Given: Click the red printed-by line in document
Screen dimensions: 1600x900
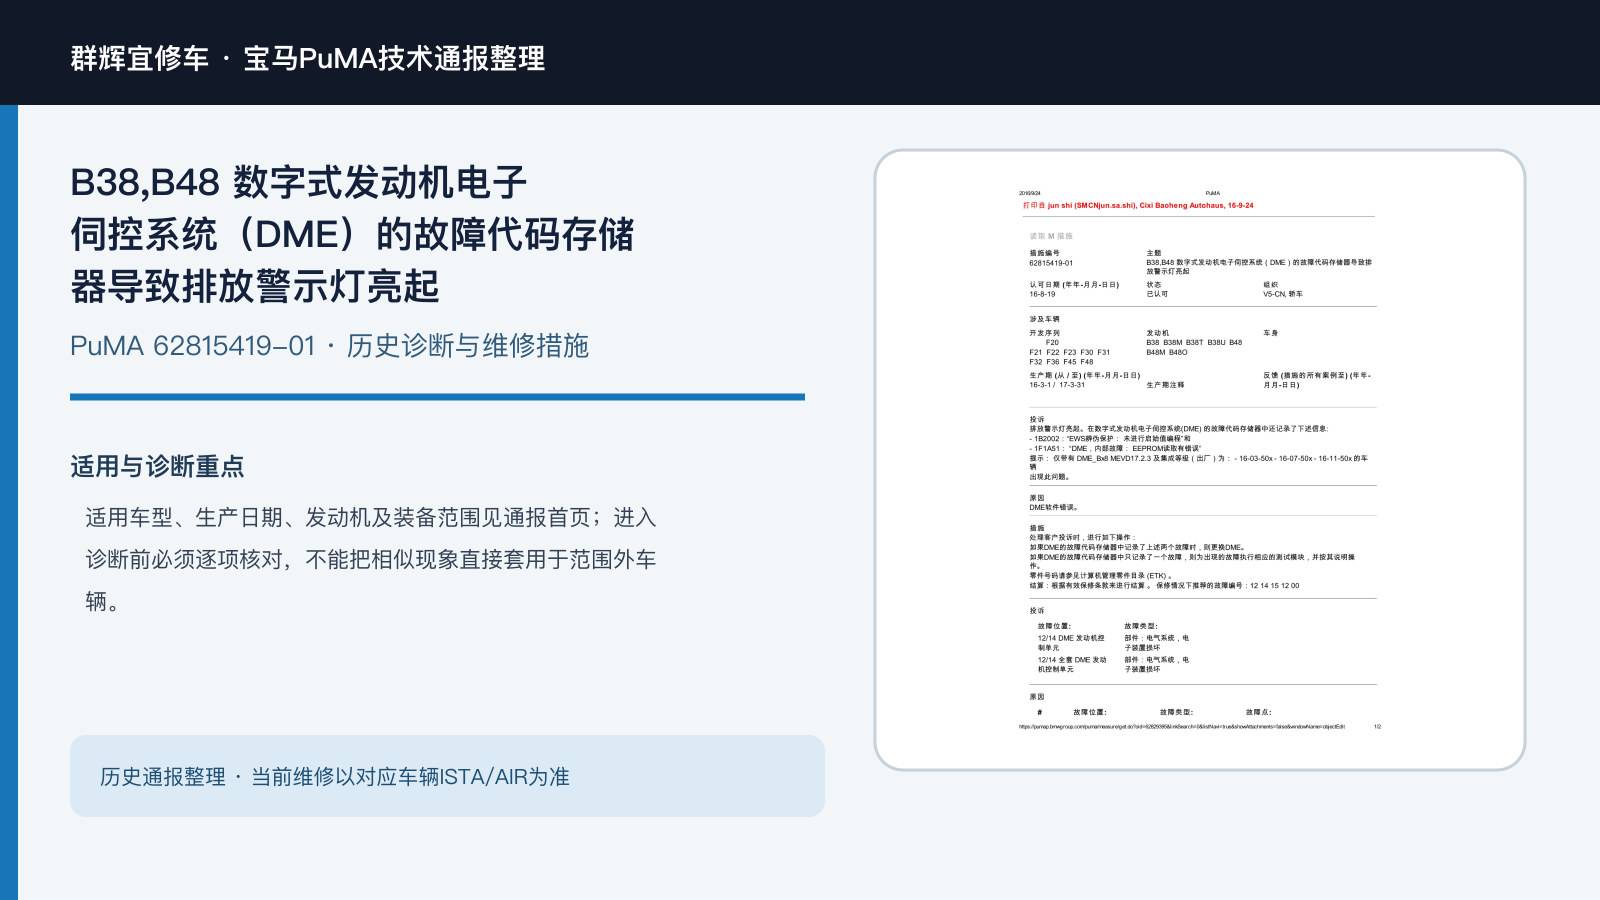Looking at the screenshot, I should [1138, 205].
